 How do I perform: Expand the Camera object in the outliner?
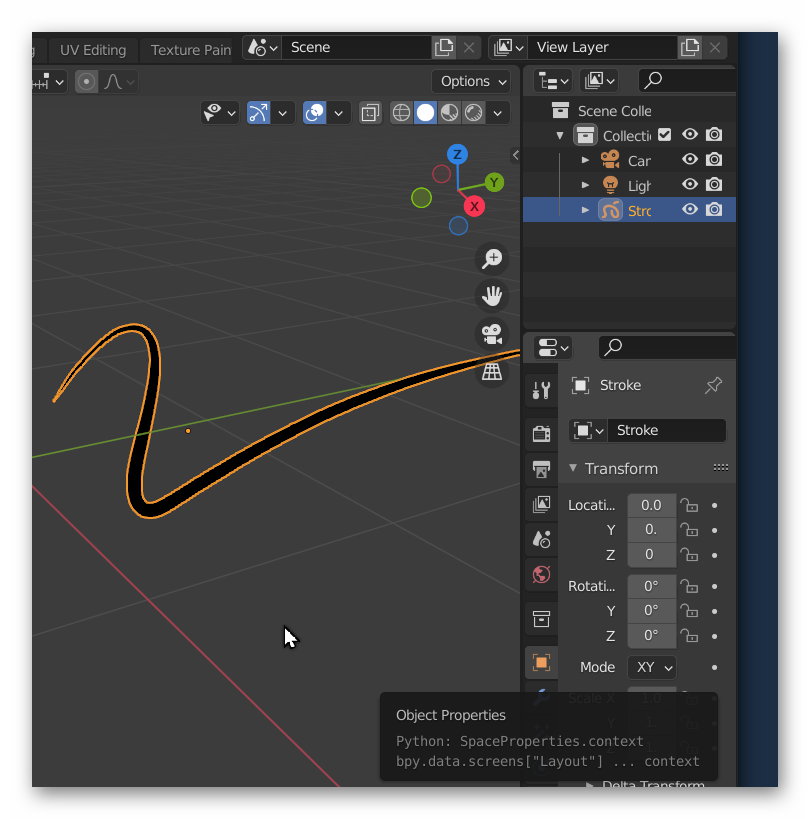585,160
